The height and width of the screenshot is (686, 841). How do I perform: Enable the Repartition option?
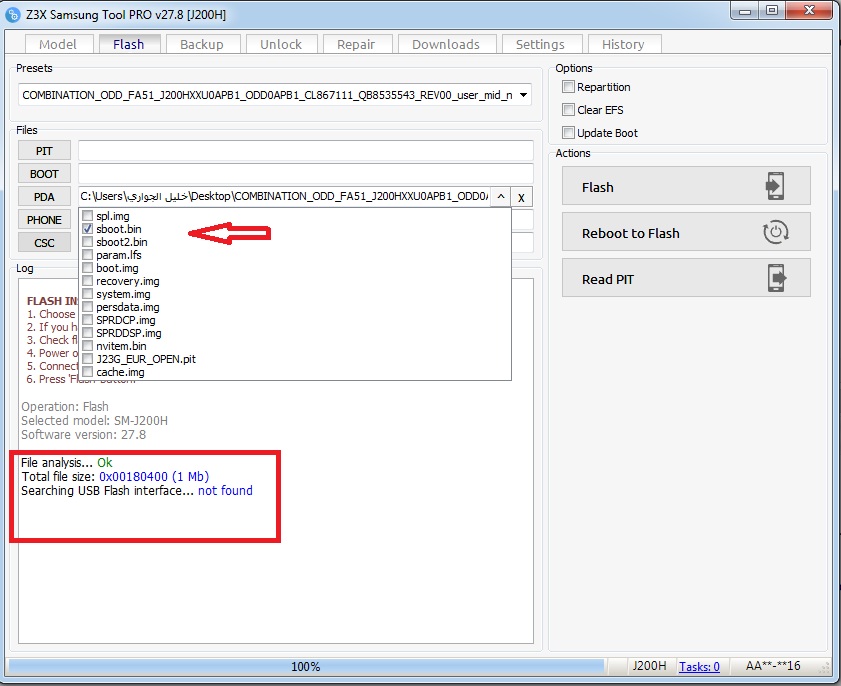point(569,86)
